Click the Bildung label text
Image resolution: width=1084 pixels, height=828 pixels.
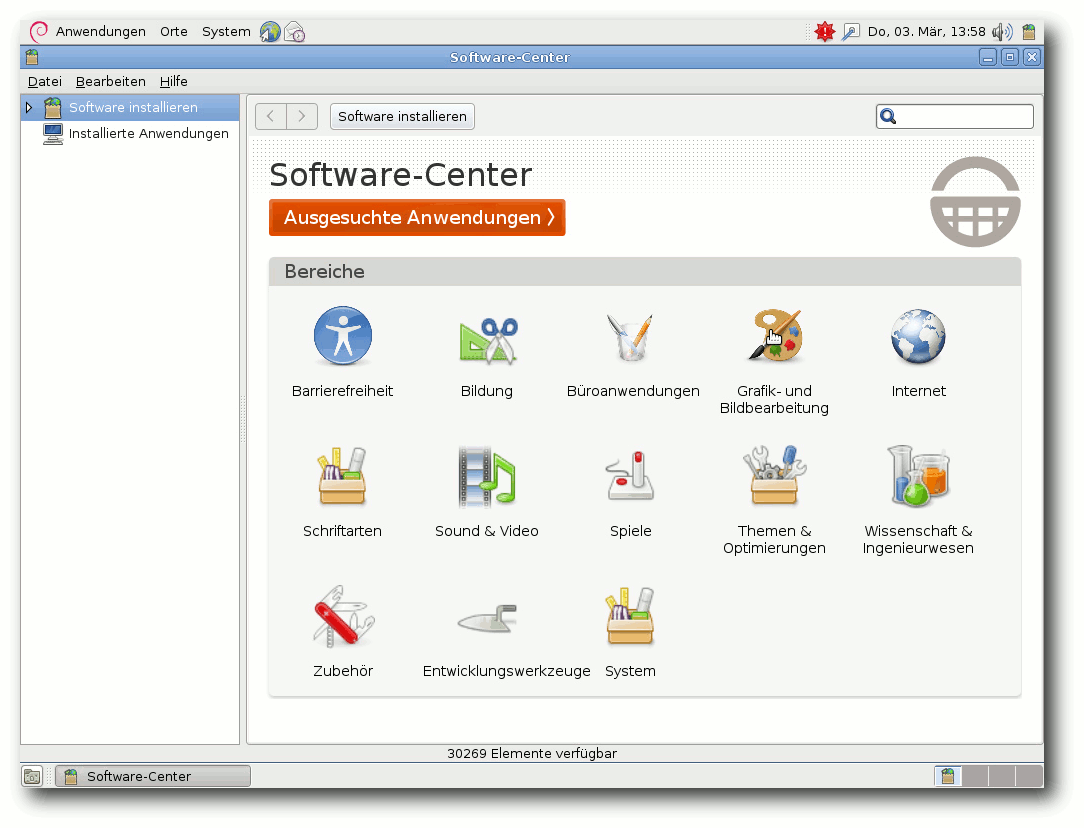pyautogui.click(x=487, y=391)
